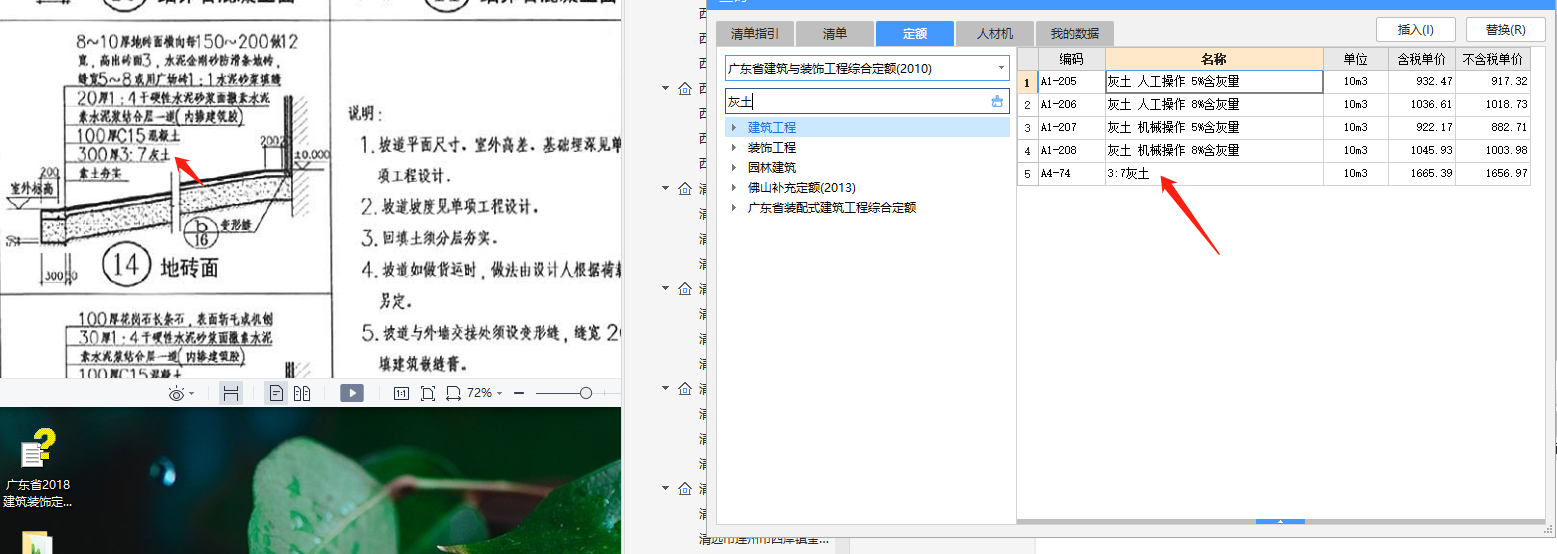Select the 装饰工程 tree item

(x=772, y=148)
